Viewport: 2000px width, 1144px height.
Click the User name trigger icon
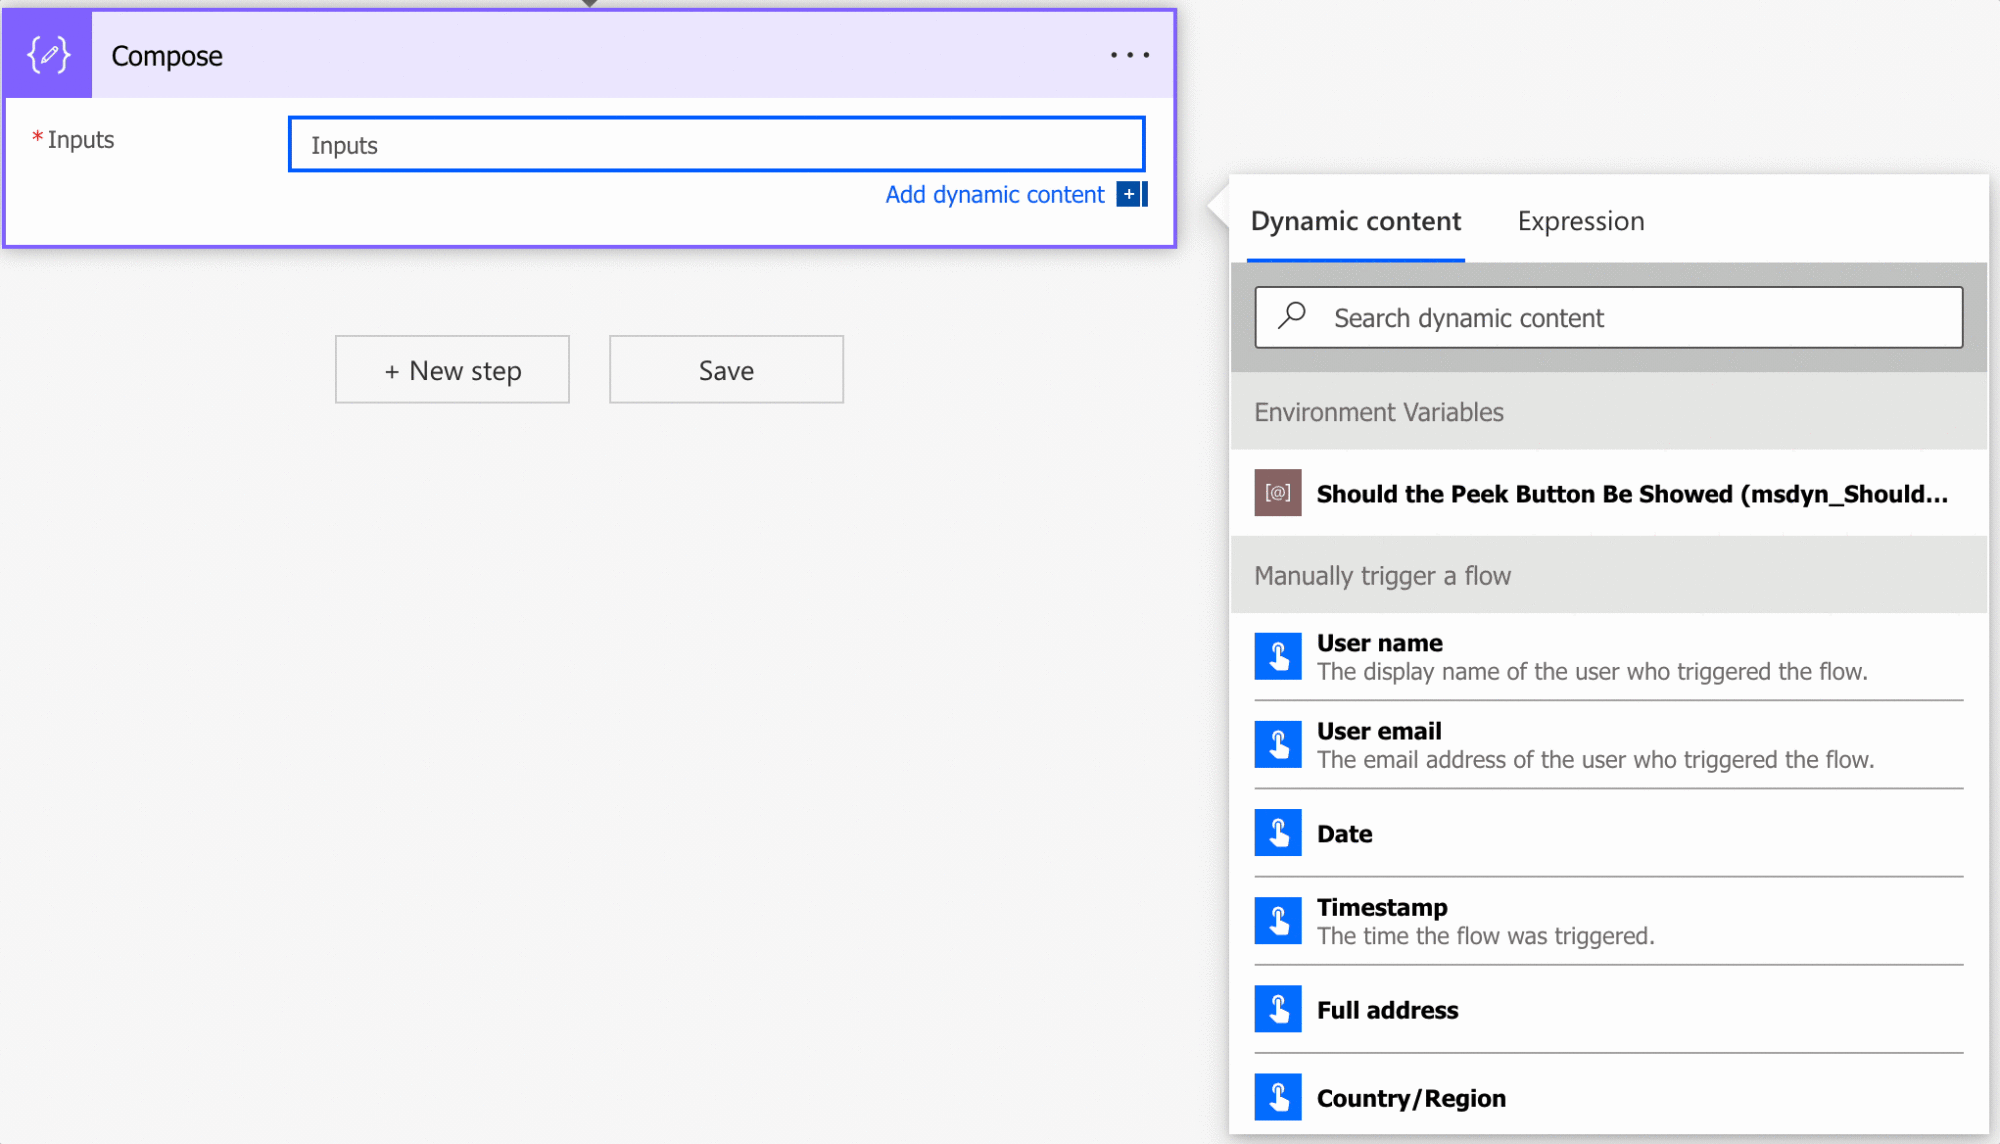[x=1278, y=656]
